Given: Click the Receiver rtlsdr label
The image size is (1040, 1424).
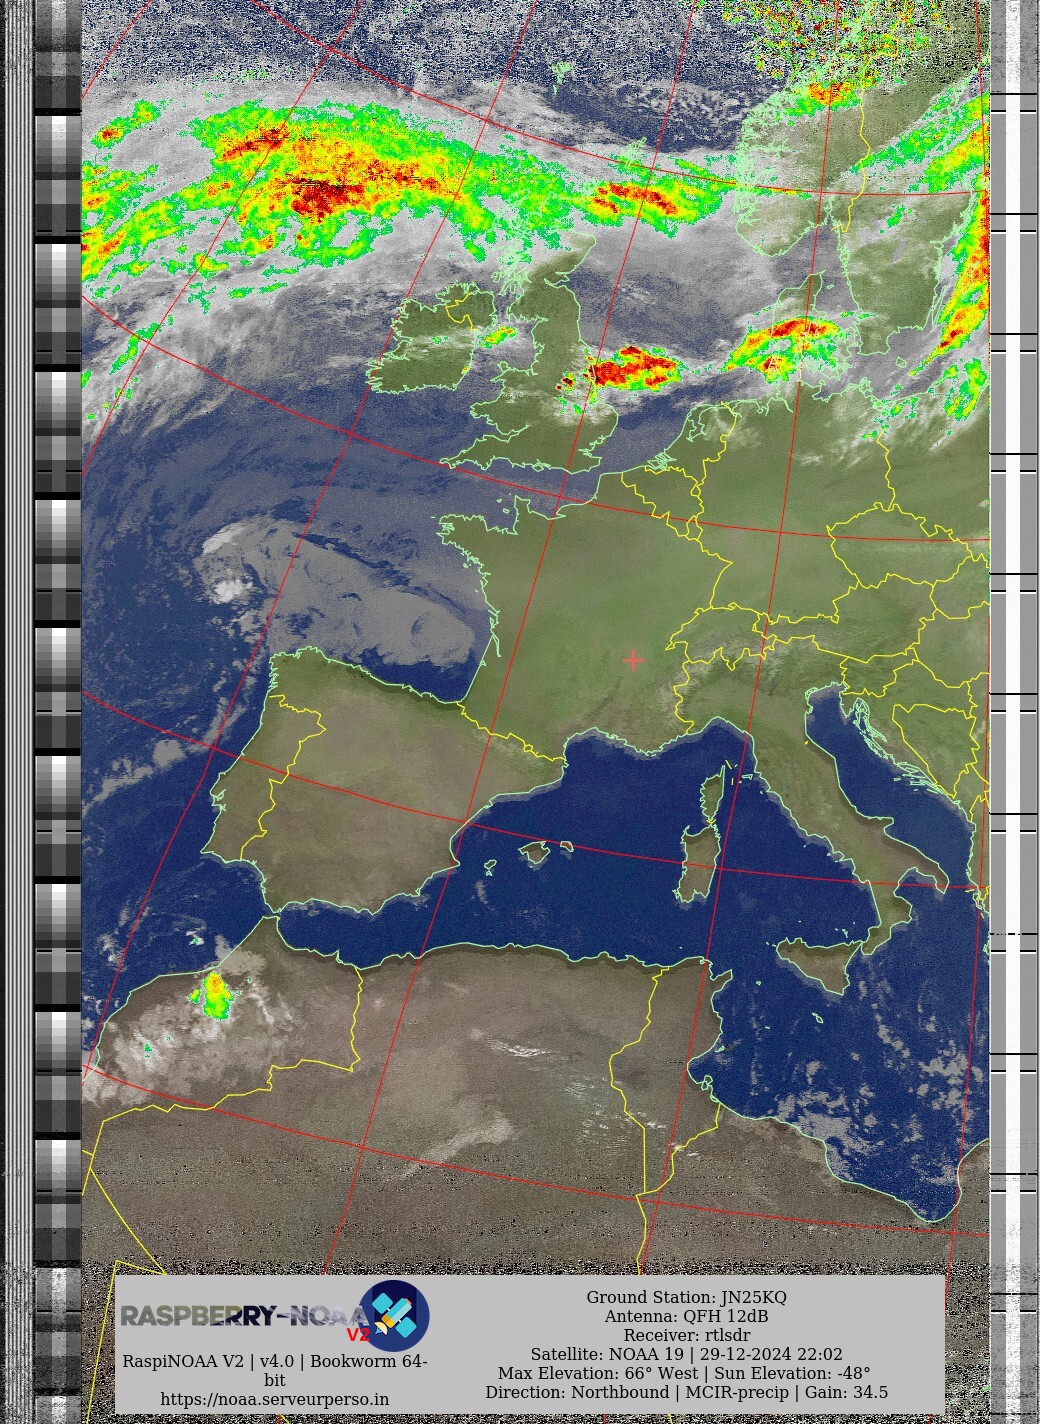Looking at the screenshot, I should pyautogui.click(x=686, y=1335).
